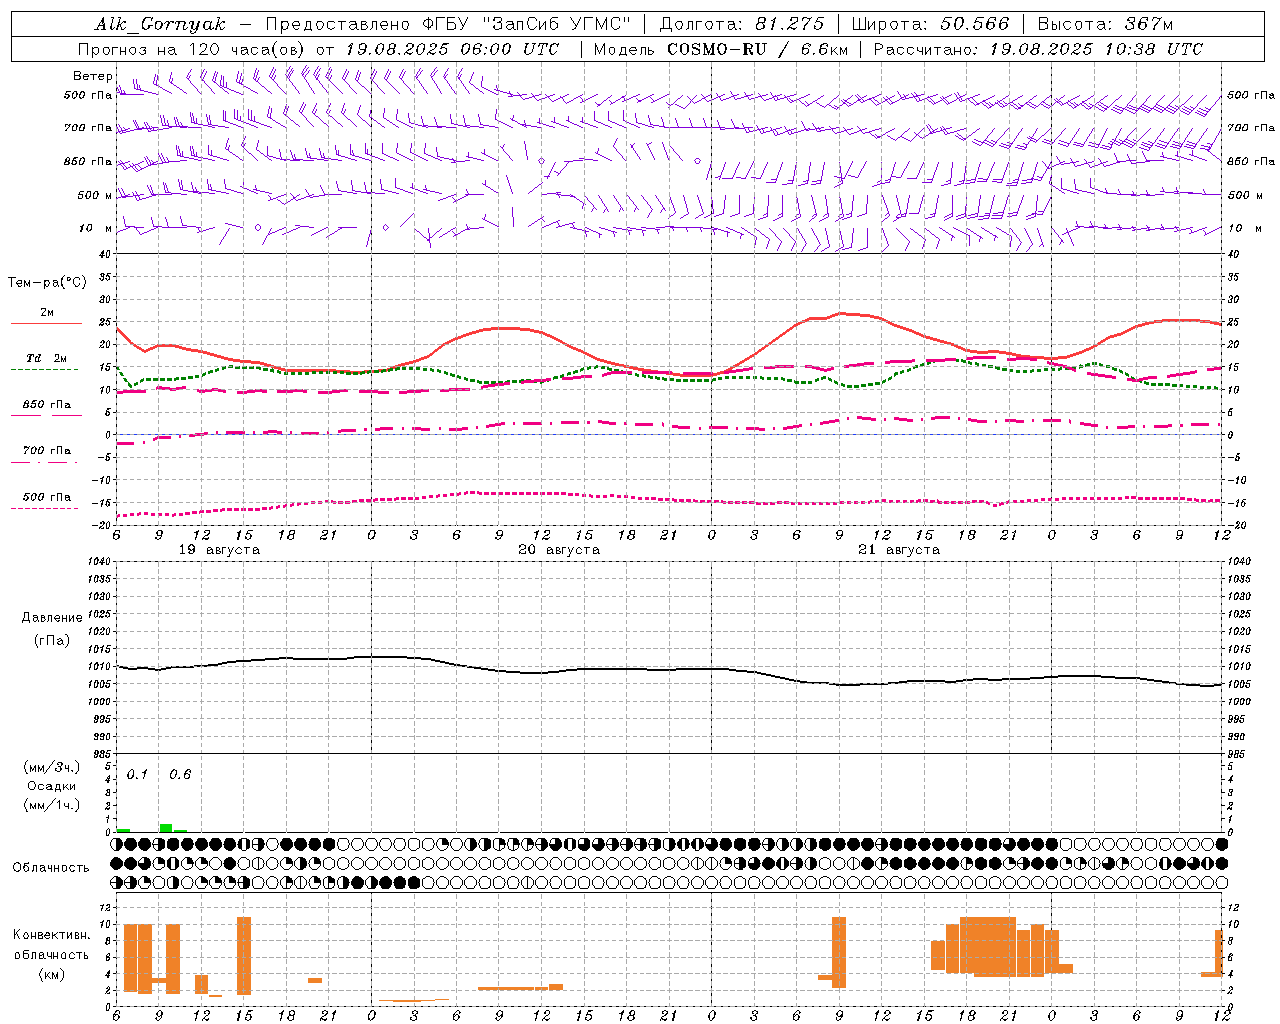Click the (гПа) unit label below Давление

click(x=52, y=640)
